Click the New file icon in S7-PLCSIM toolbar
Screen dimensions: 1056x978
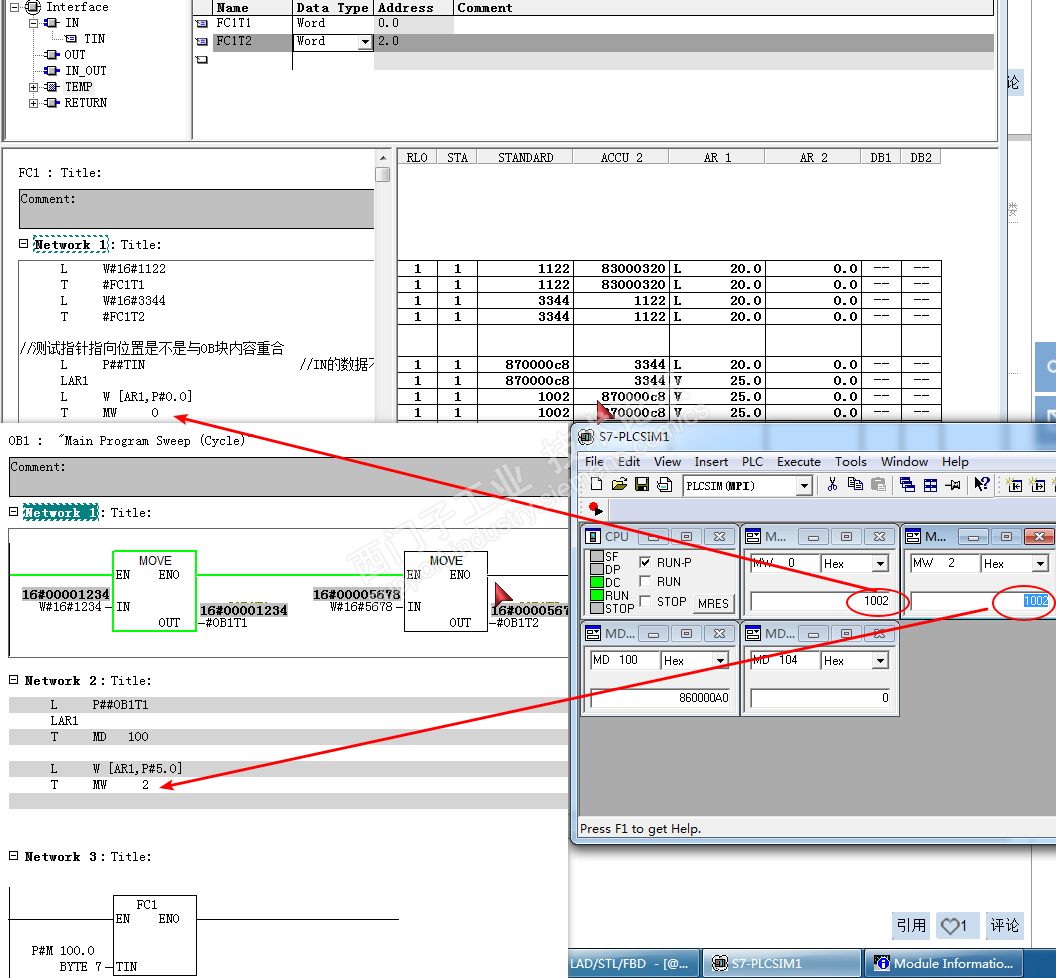point(596,484)
